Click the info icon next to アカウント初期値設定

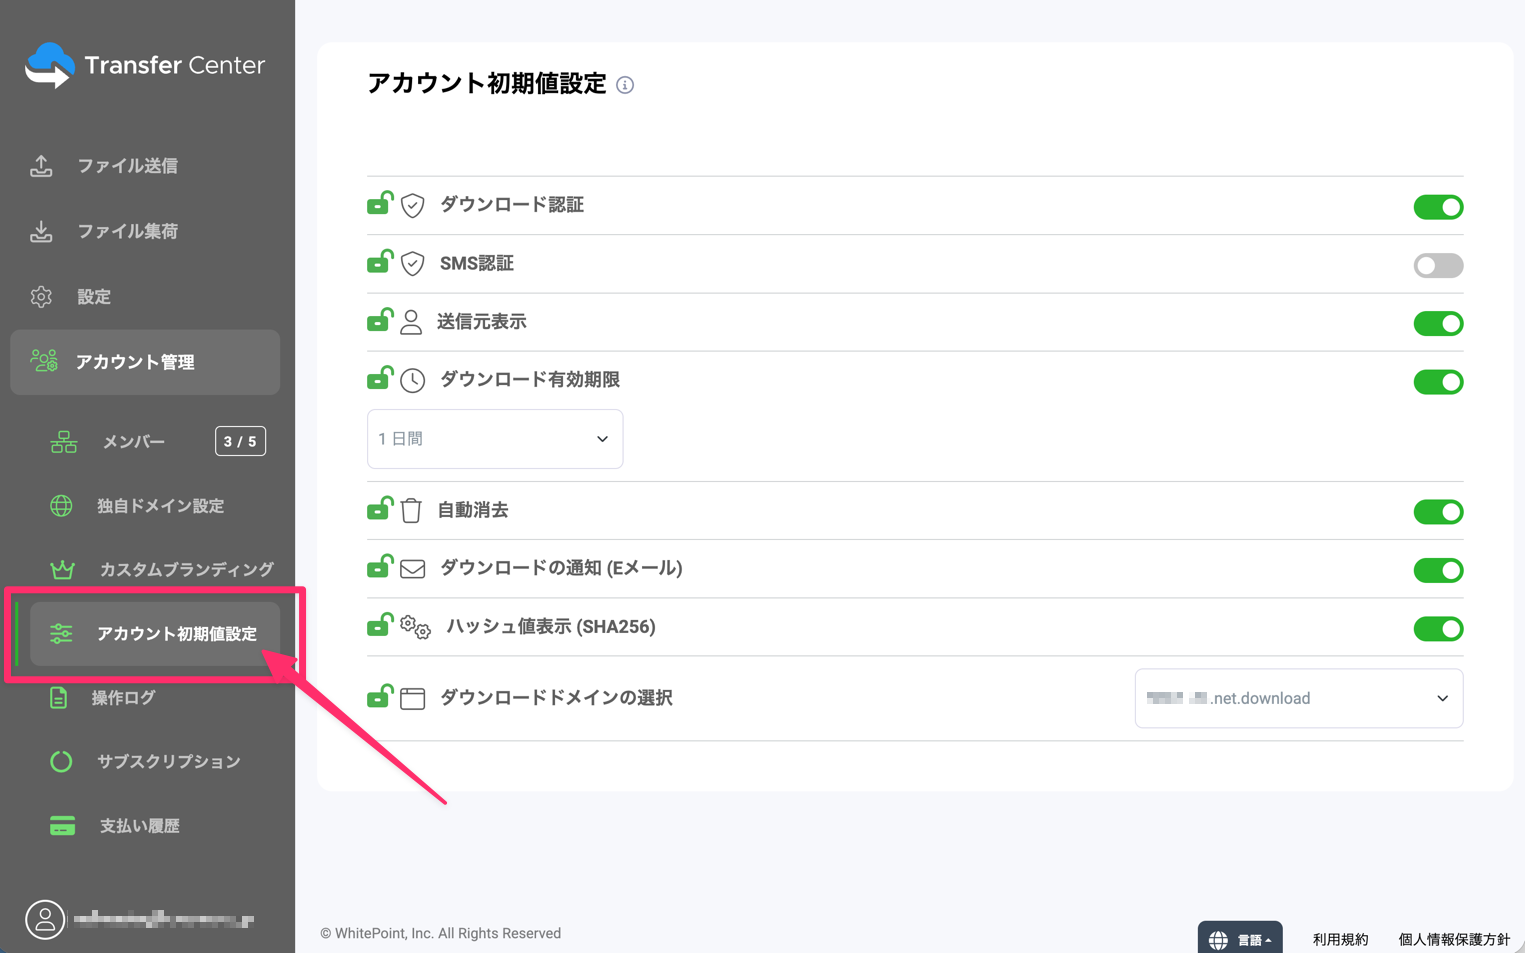pyautogui.click(x=626, y=85)
